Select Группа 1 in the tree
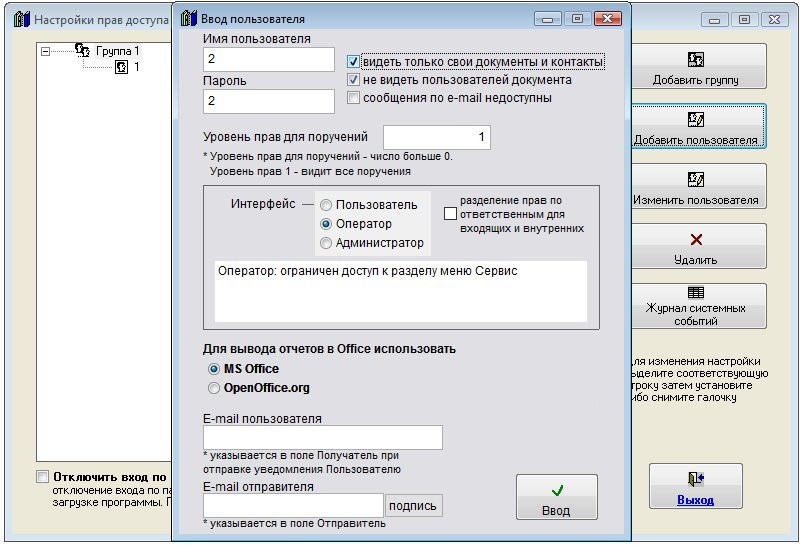This screenshot has height=546, width=802. point(118,51)
